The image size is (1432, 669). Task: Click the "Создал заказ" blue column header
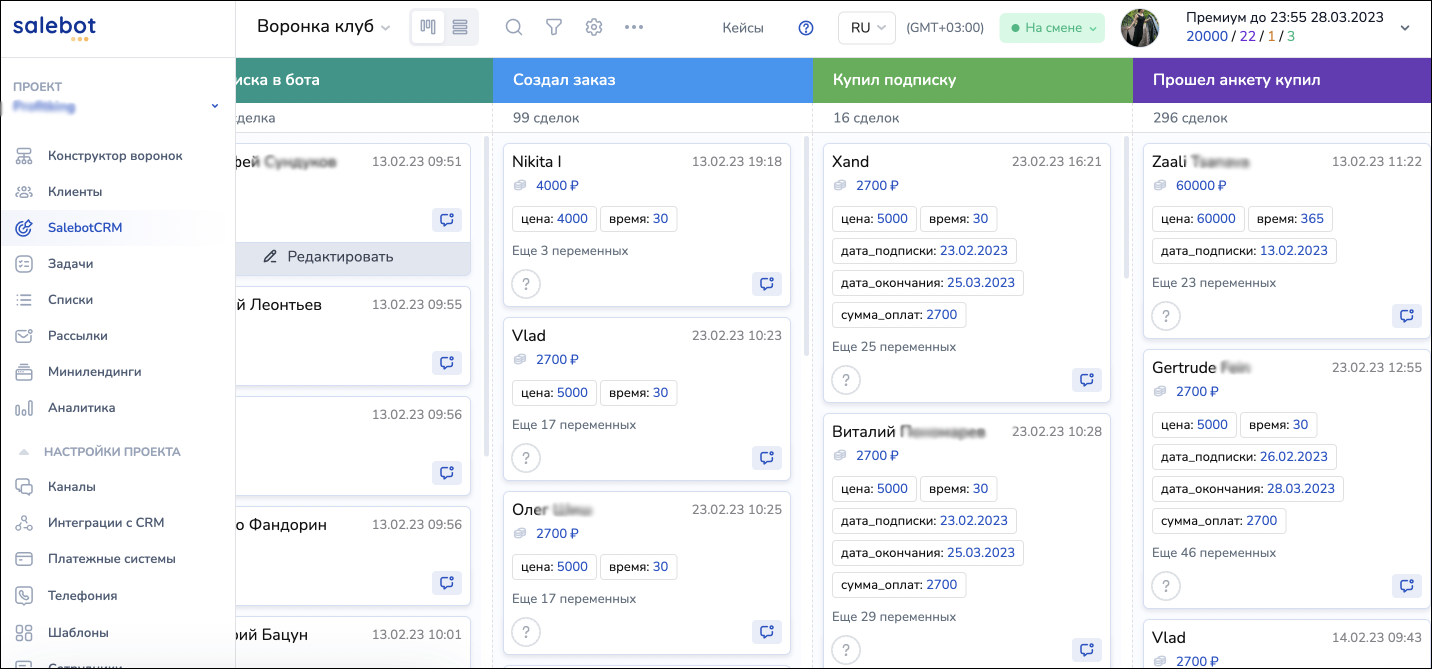[653, 80]
